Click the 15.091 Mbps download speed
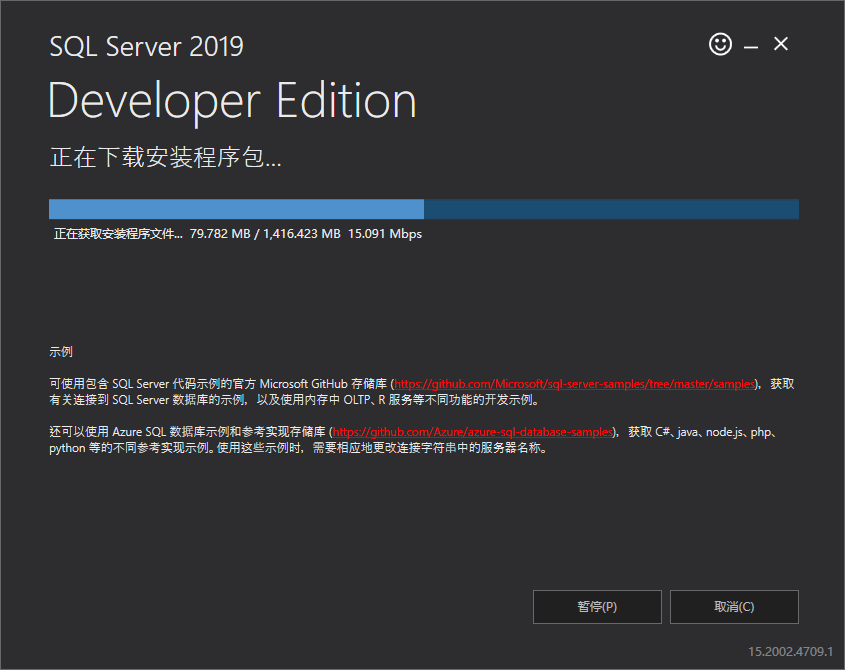This screenshot has width=845, height=670. click(x=385, y=234)
